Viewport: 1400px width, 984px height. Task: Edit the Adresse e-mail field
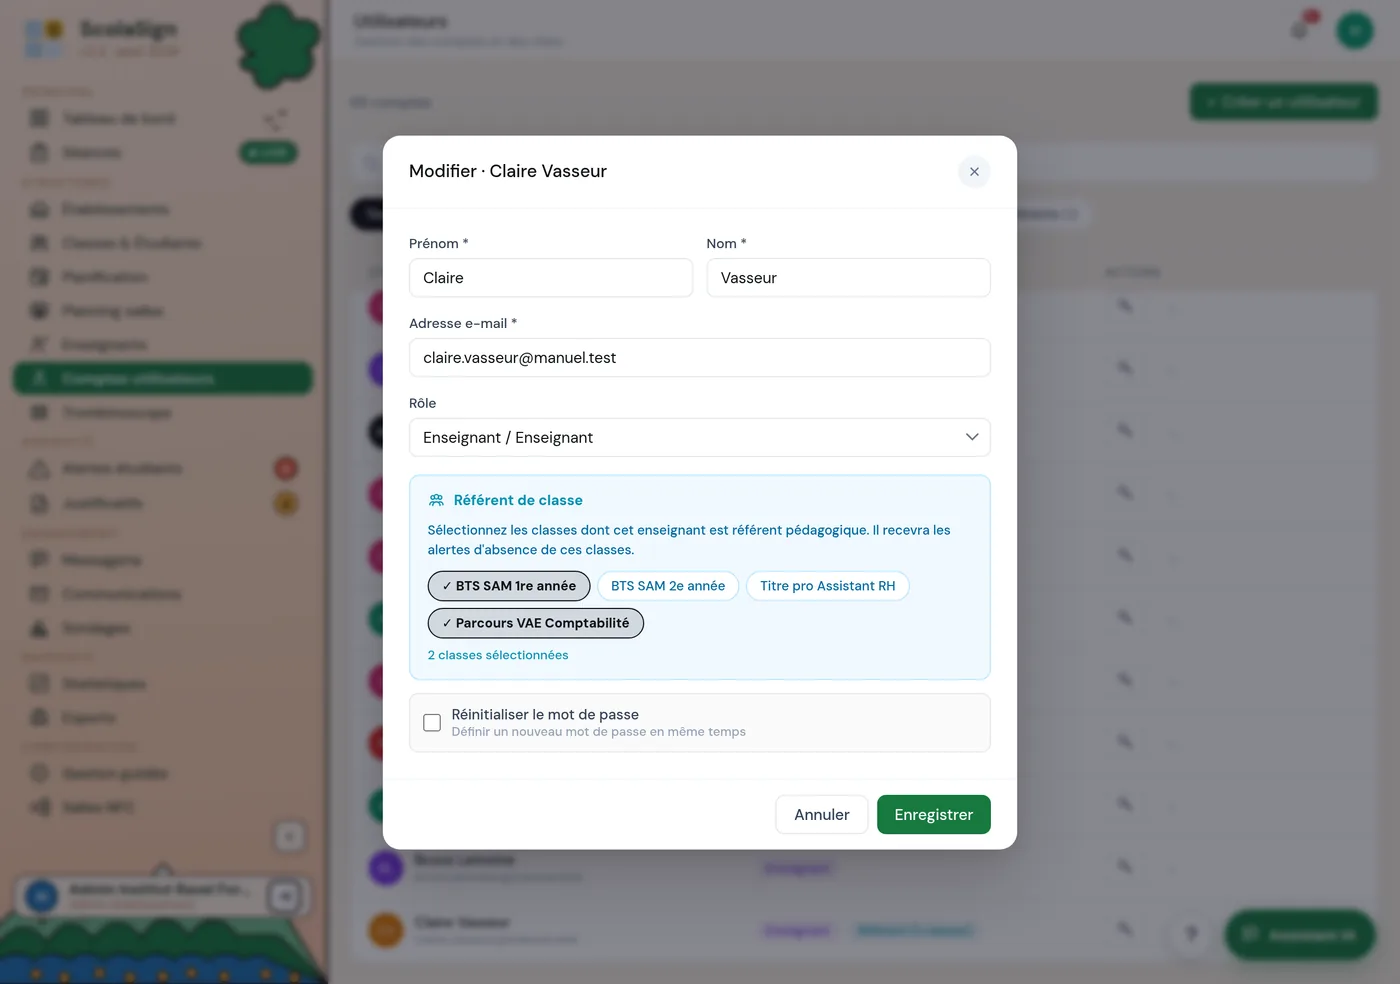700,357
